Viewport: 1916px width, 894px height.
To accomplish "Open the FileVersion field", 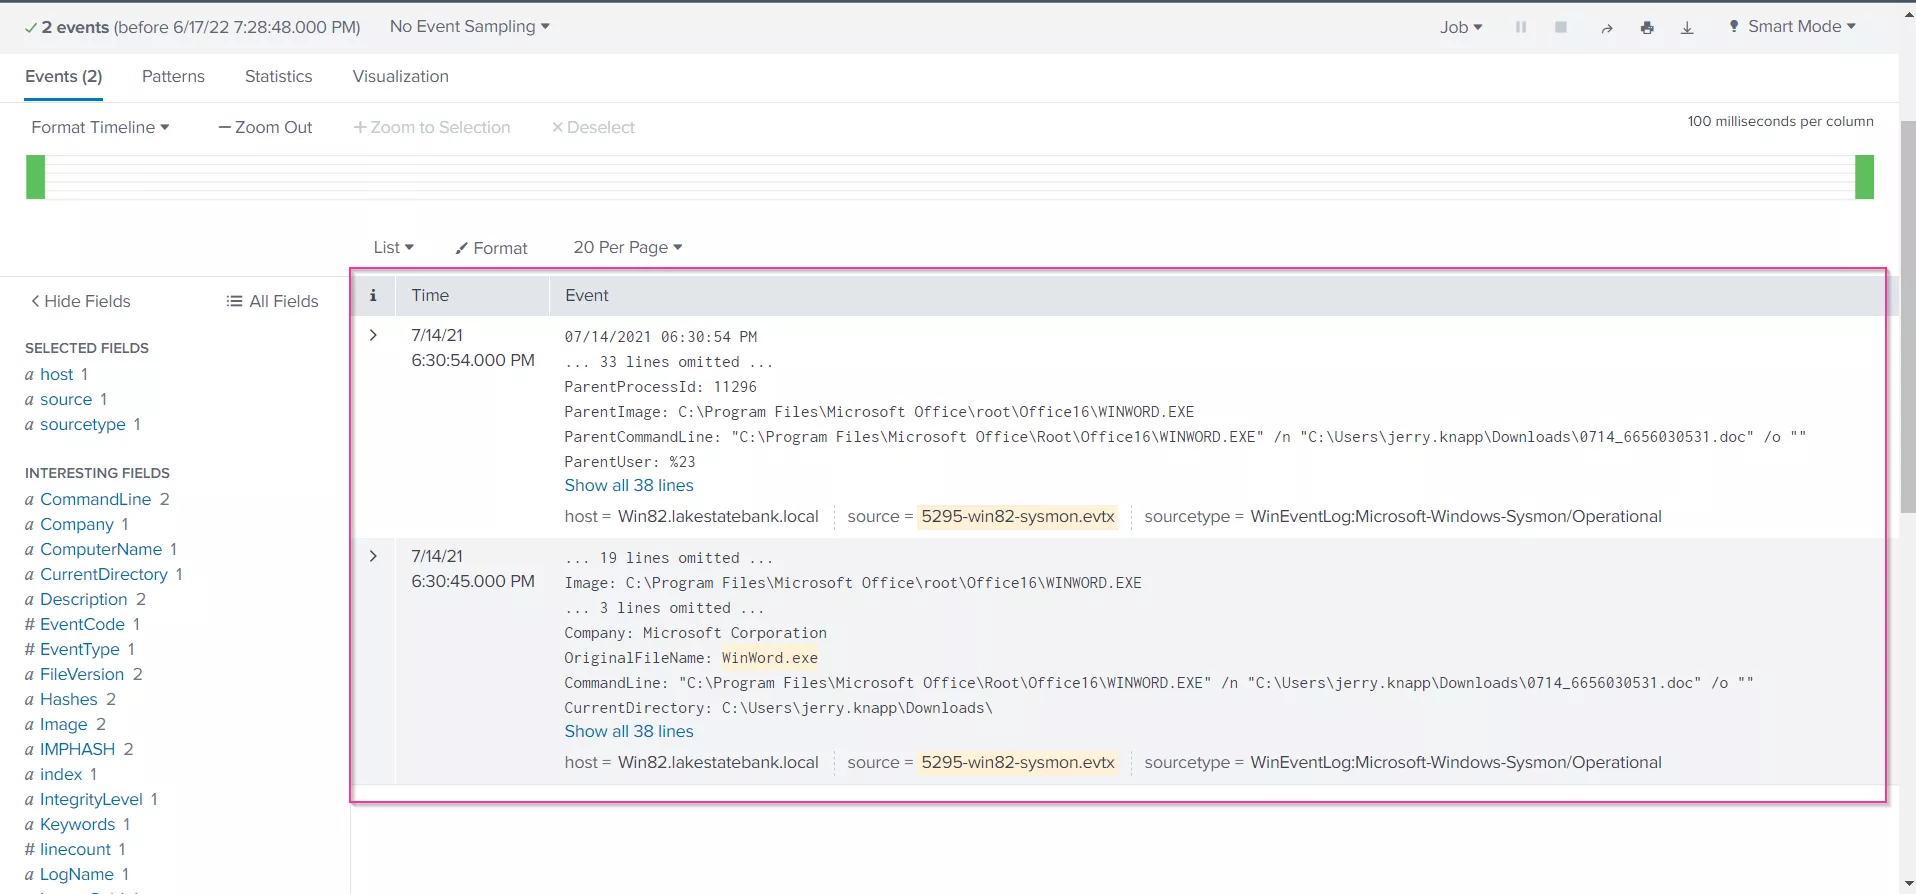I will [82, 674].
